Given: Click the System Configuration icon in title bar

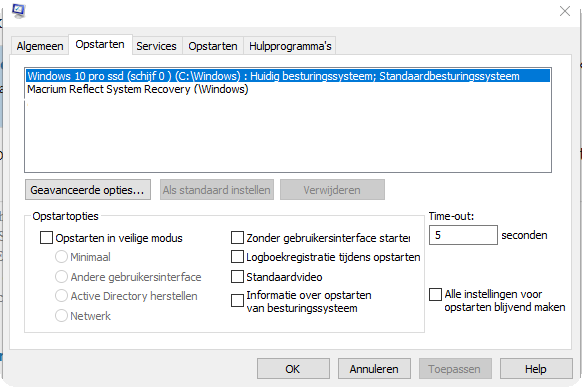Looking at the screenshot, I should pos(19,10).
